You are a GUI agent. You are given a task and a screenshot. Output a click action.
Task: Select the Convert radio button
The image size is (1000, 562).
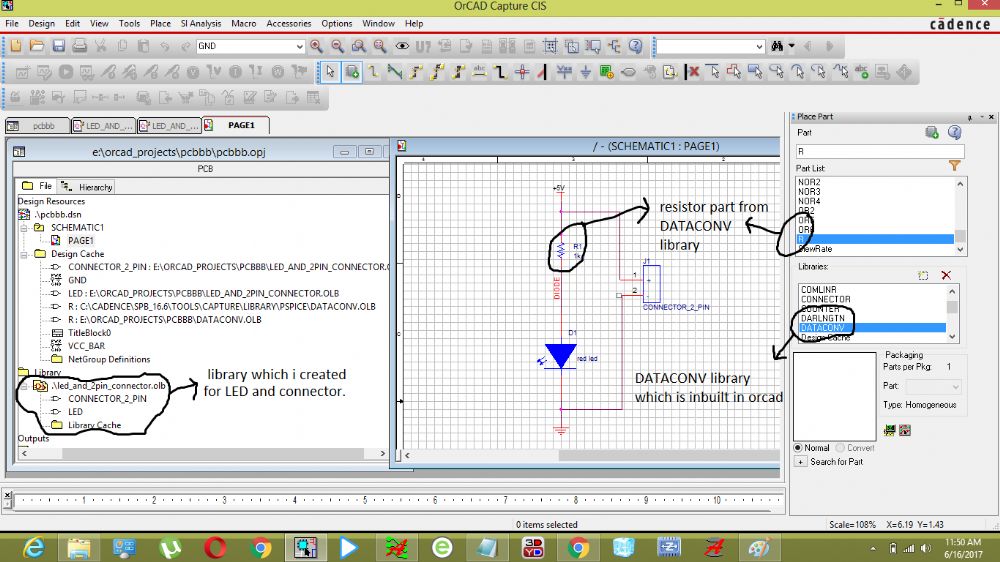click(840, 448)
